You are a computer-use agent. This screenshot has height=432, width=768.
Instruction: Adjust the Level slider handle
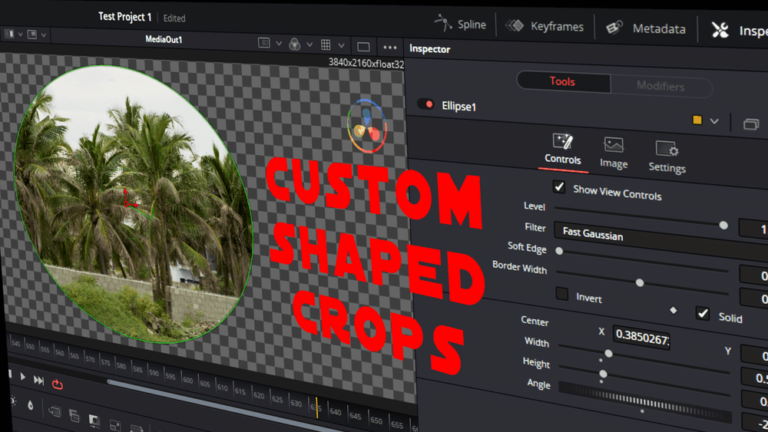click(x=723, y=225)
